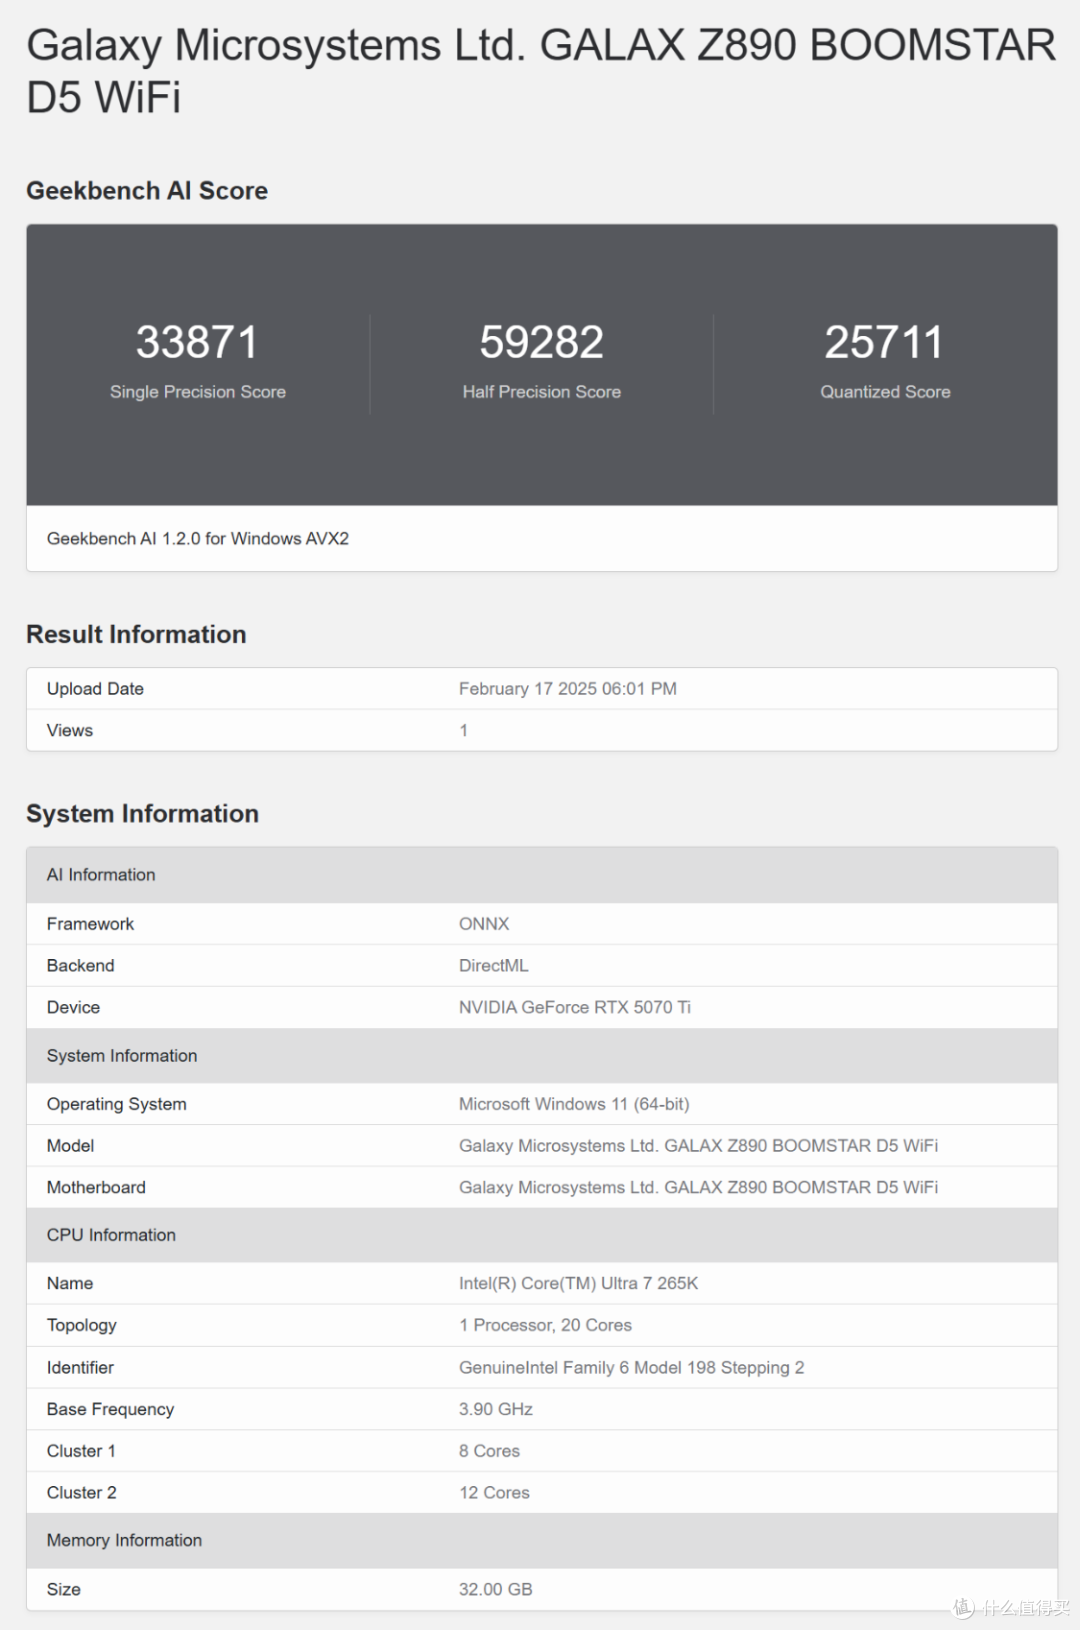Click Geekbench AI 1.2.0 for Windows AVX2 text
Screen dimensions: 1080x1630
coord(198,539)
